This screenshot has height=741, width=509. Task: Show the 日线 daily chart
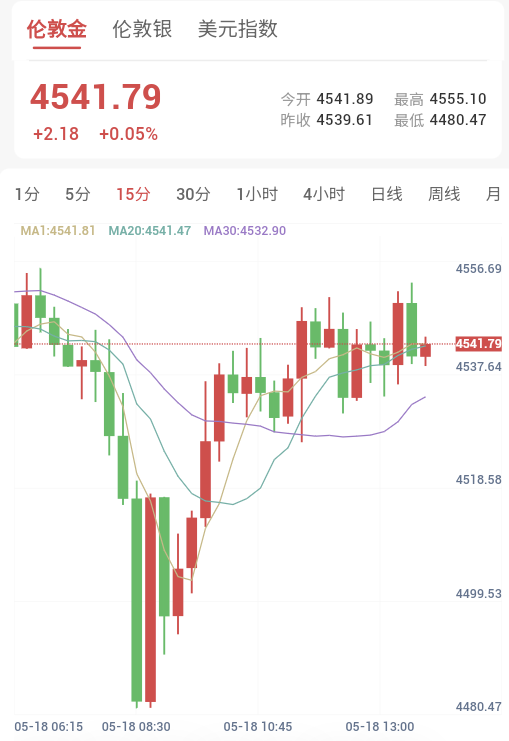point(387,194)
